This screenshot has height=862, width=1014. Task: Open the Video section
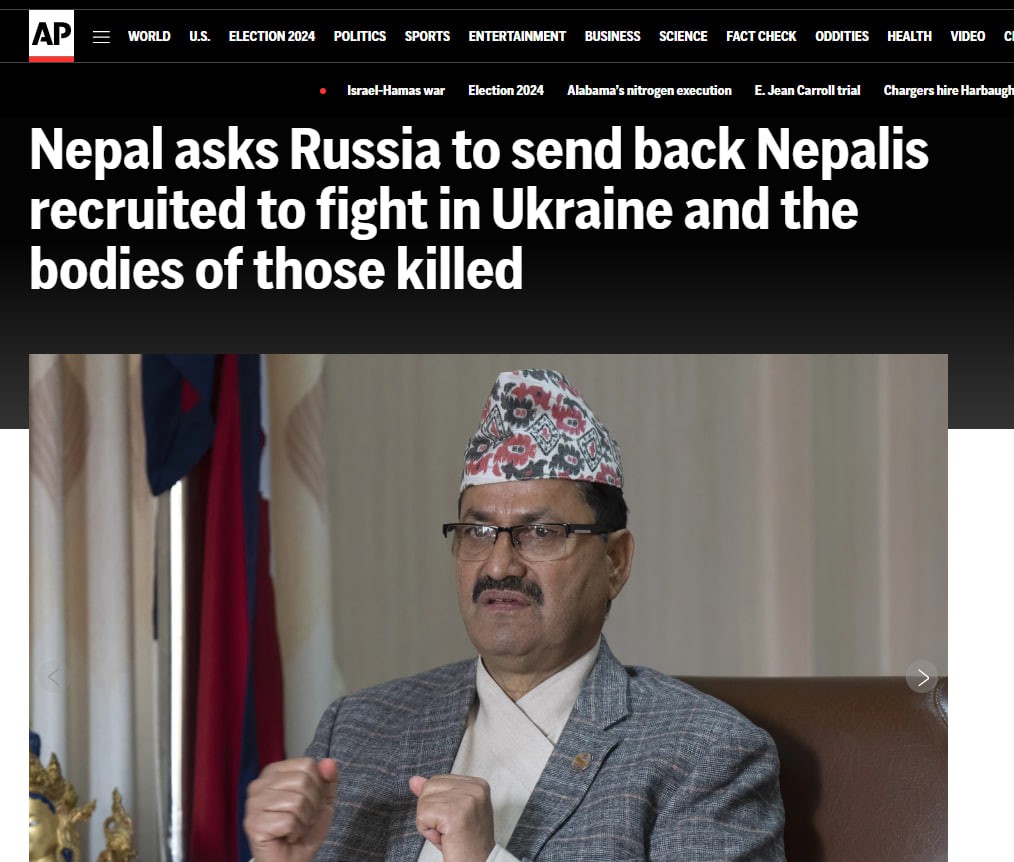[x=967, y=36]
